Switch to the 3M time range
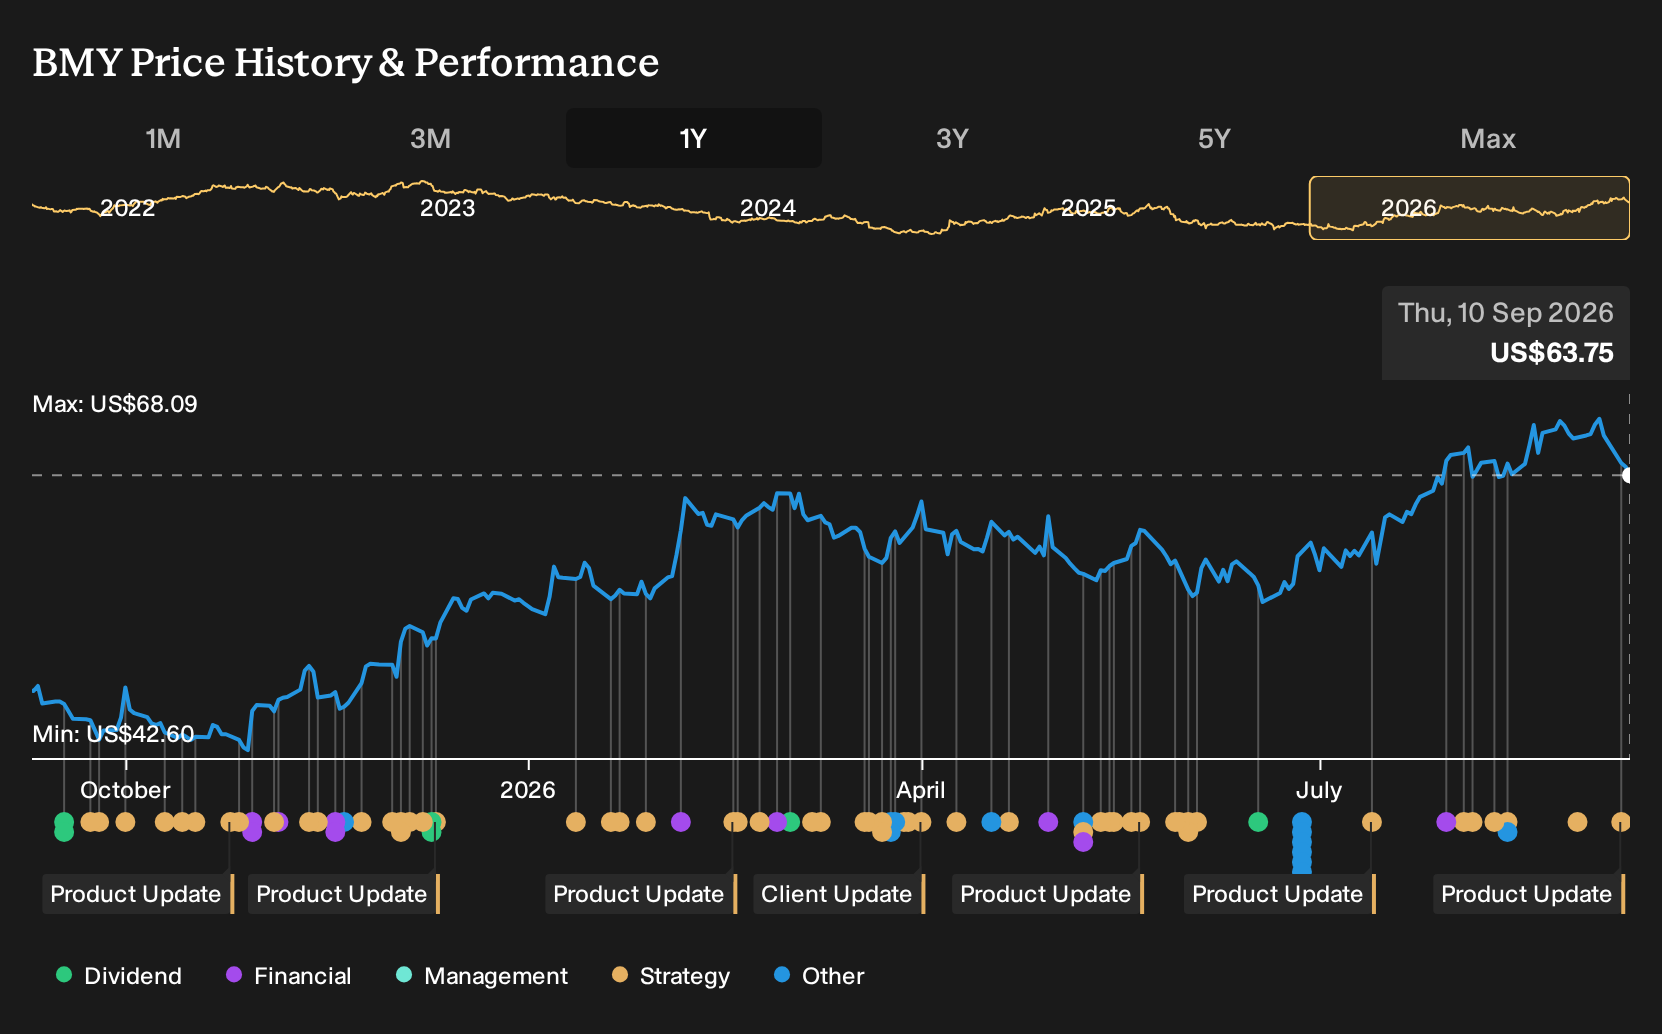Viewport: 1662px width, 1034px height. 430,138
